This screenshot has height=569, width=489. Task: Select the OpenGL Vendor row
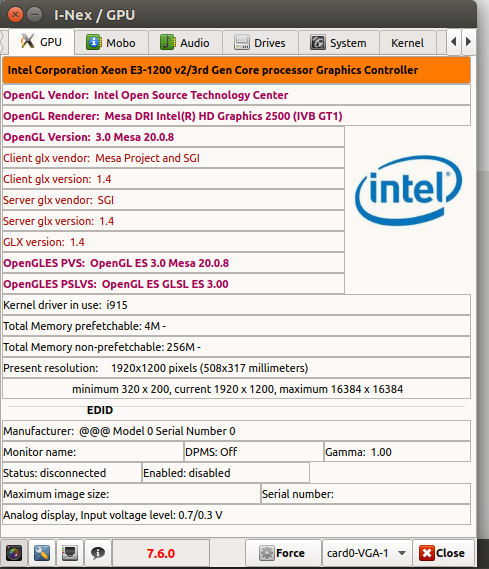pyautogui.click(x=237, y=95)
